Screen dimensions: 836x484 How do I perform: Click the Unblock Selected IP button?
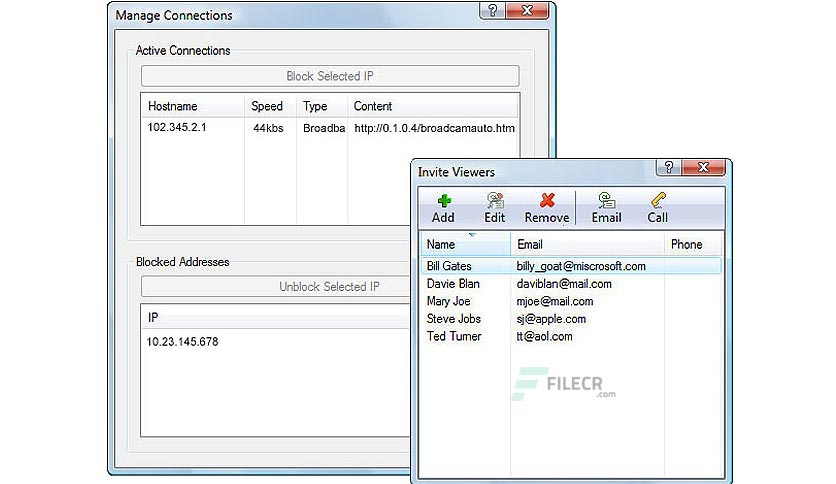click(x=276, y=286)
